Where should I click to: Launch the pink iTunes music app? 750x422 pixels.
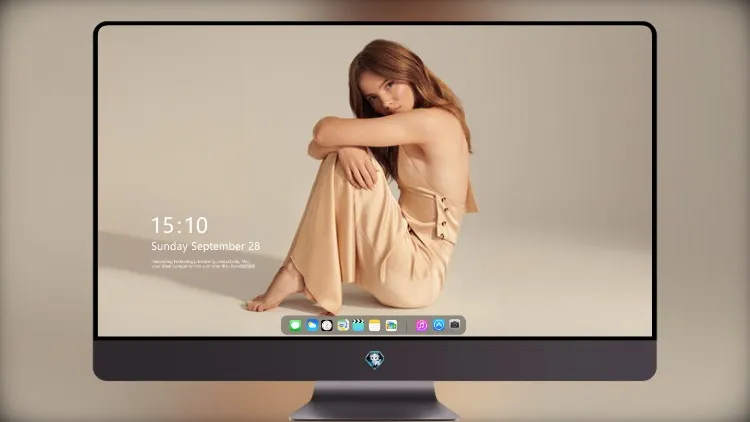[x=421, y=325]
